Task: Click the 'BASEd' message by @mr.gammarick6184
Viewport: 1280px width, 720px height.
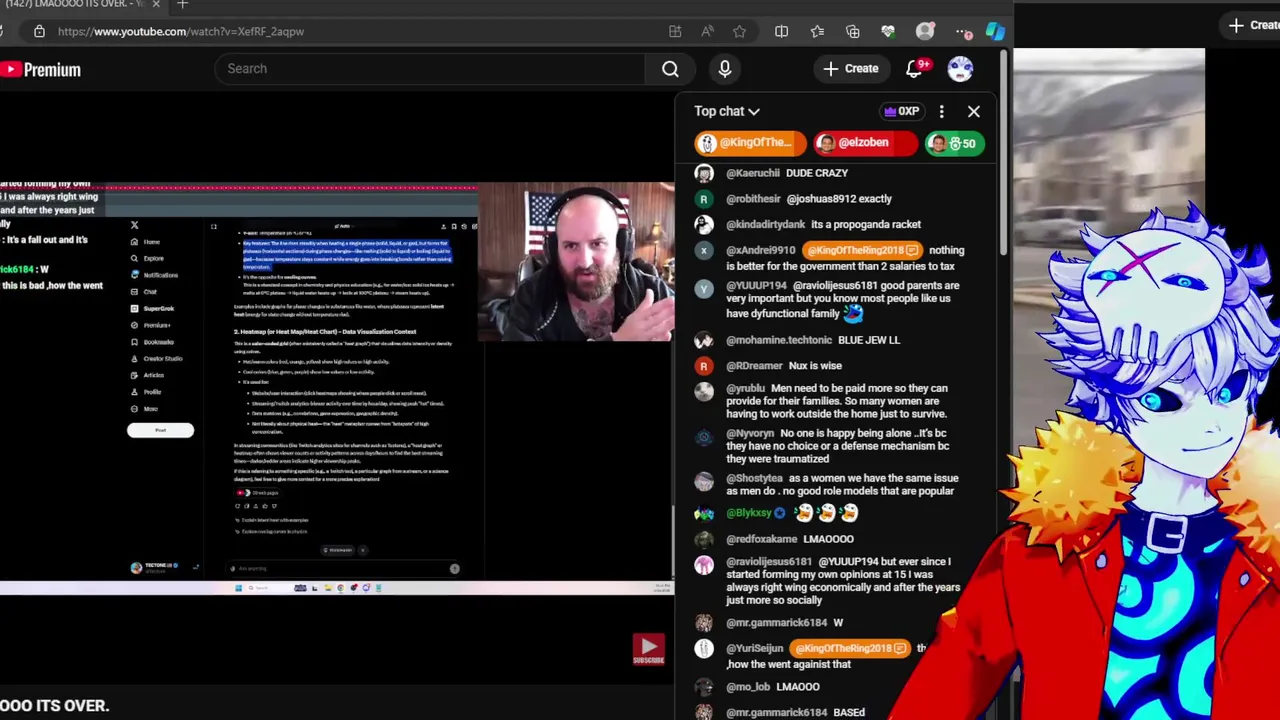Action: [849, 713]
